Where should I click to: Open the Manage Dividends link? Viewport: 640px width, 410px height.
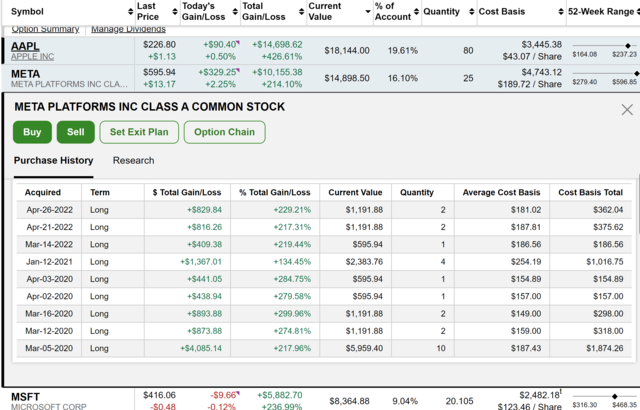pyautogui.click(x=128, y=29)
